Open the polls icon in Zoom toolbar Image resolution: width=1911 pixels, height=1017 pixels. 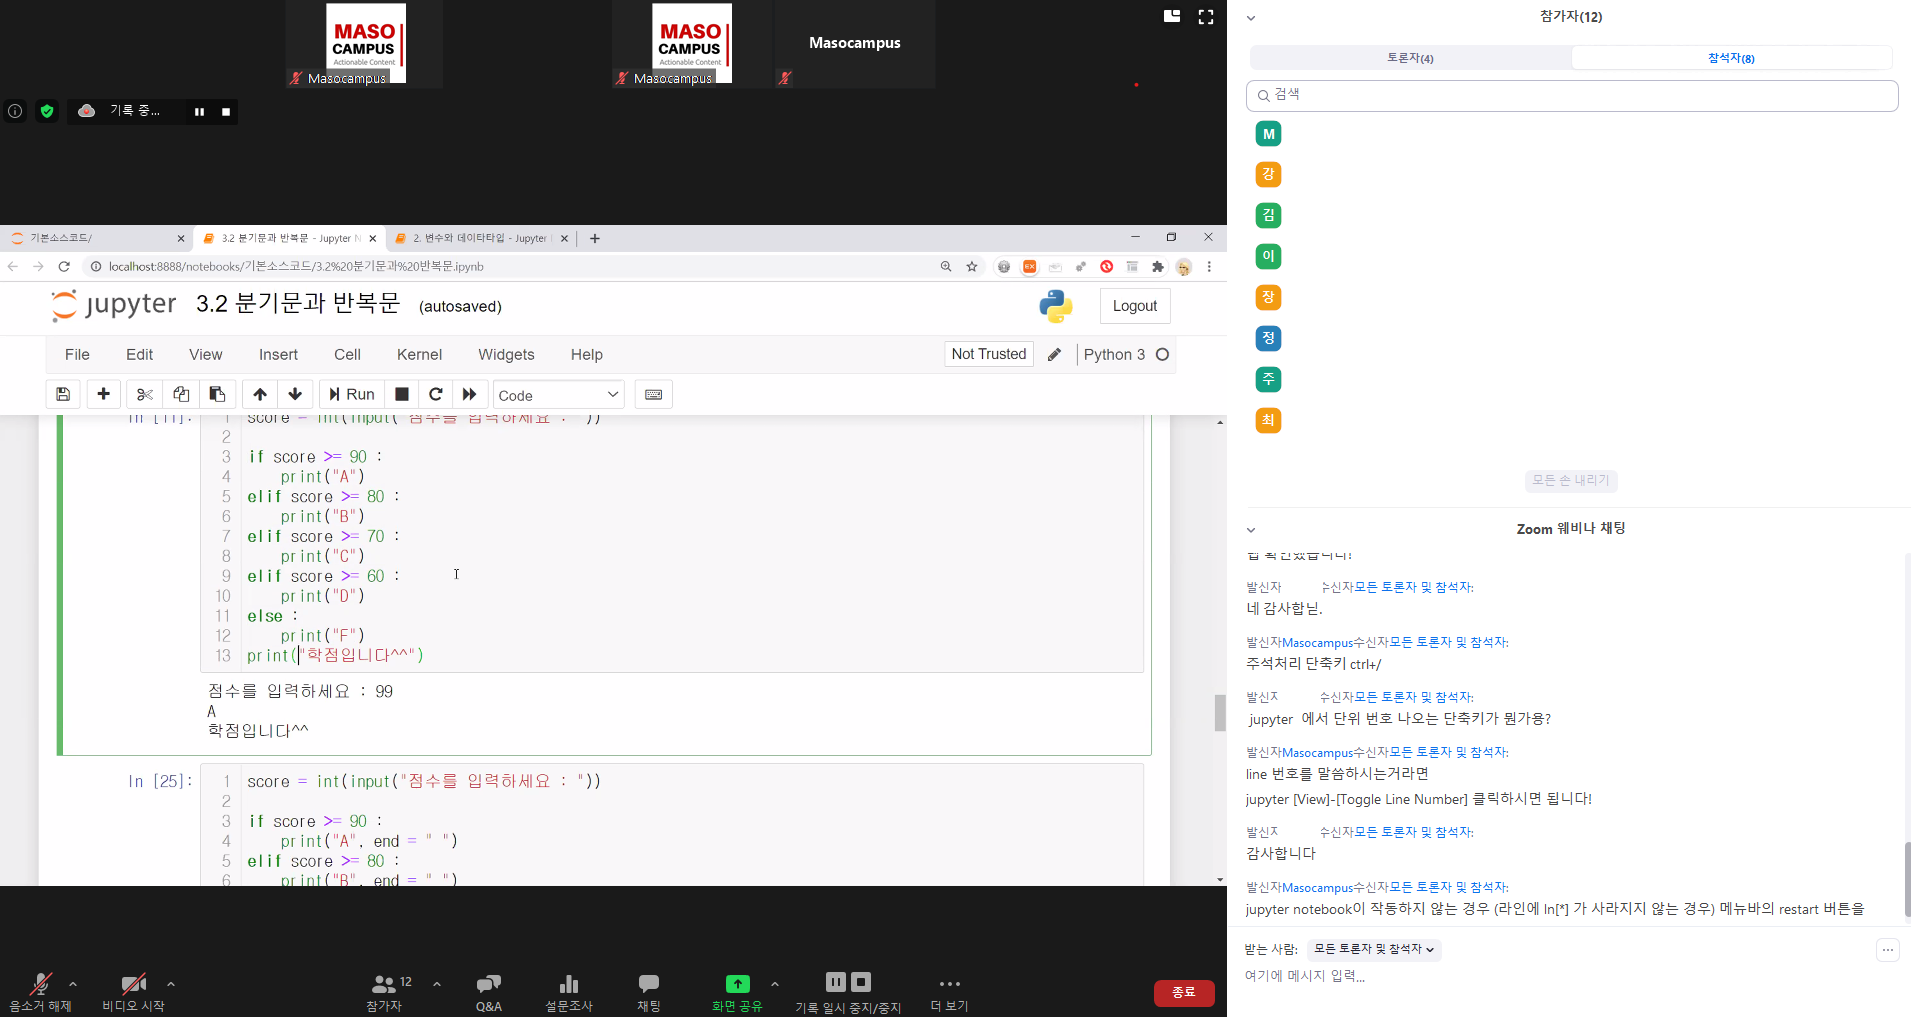pyautogui.click(x=568, y=991)
